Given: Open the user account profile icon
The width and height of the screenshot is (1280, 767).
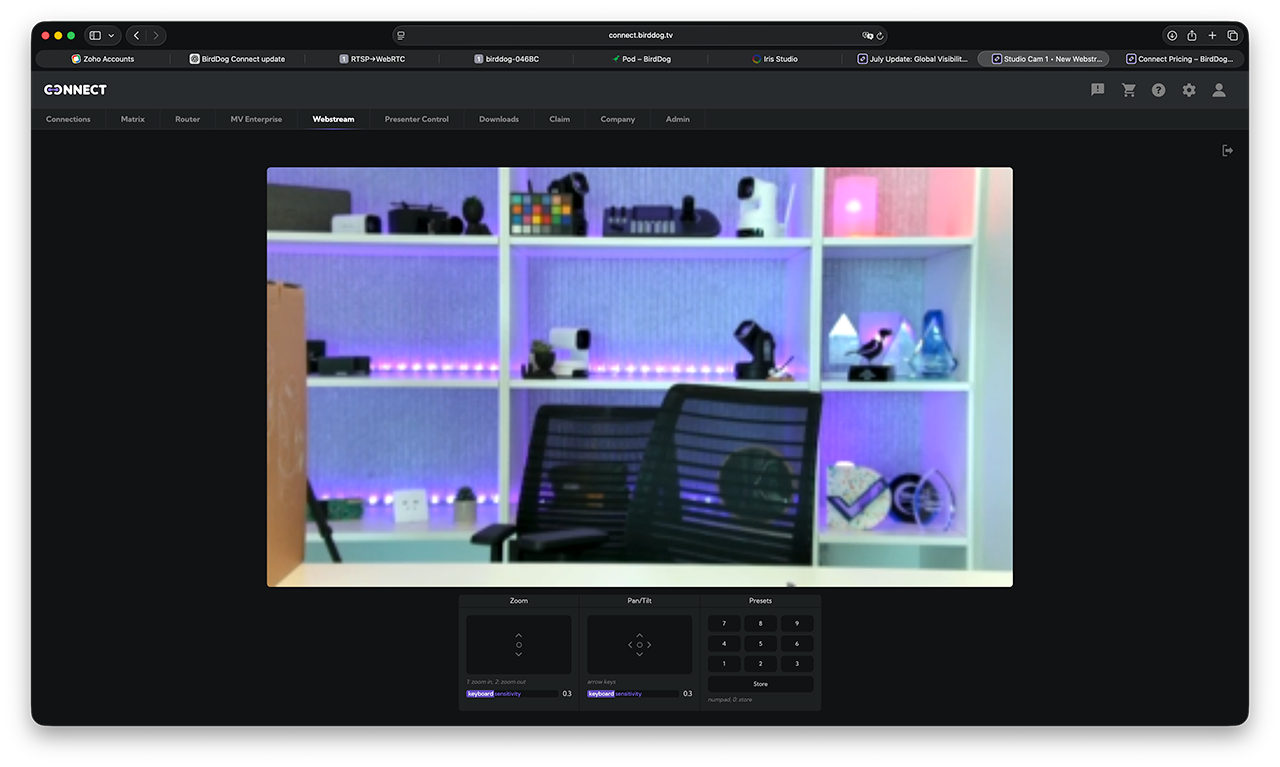Looking at the screenshot, I should pyautogui.click(x=1218, y=90).
